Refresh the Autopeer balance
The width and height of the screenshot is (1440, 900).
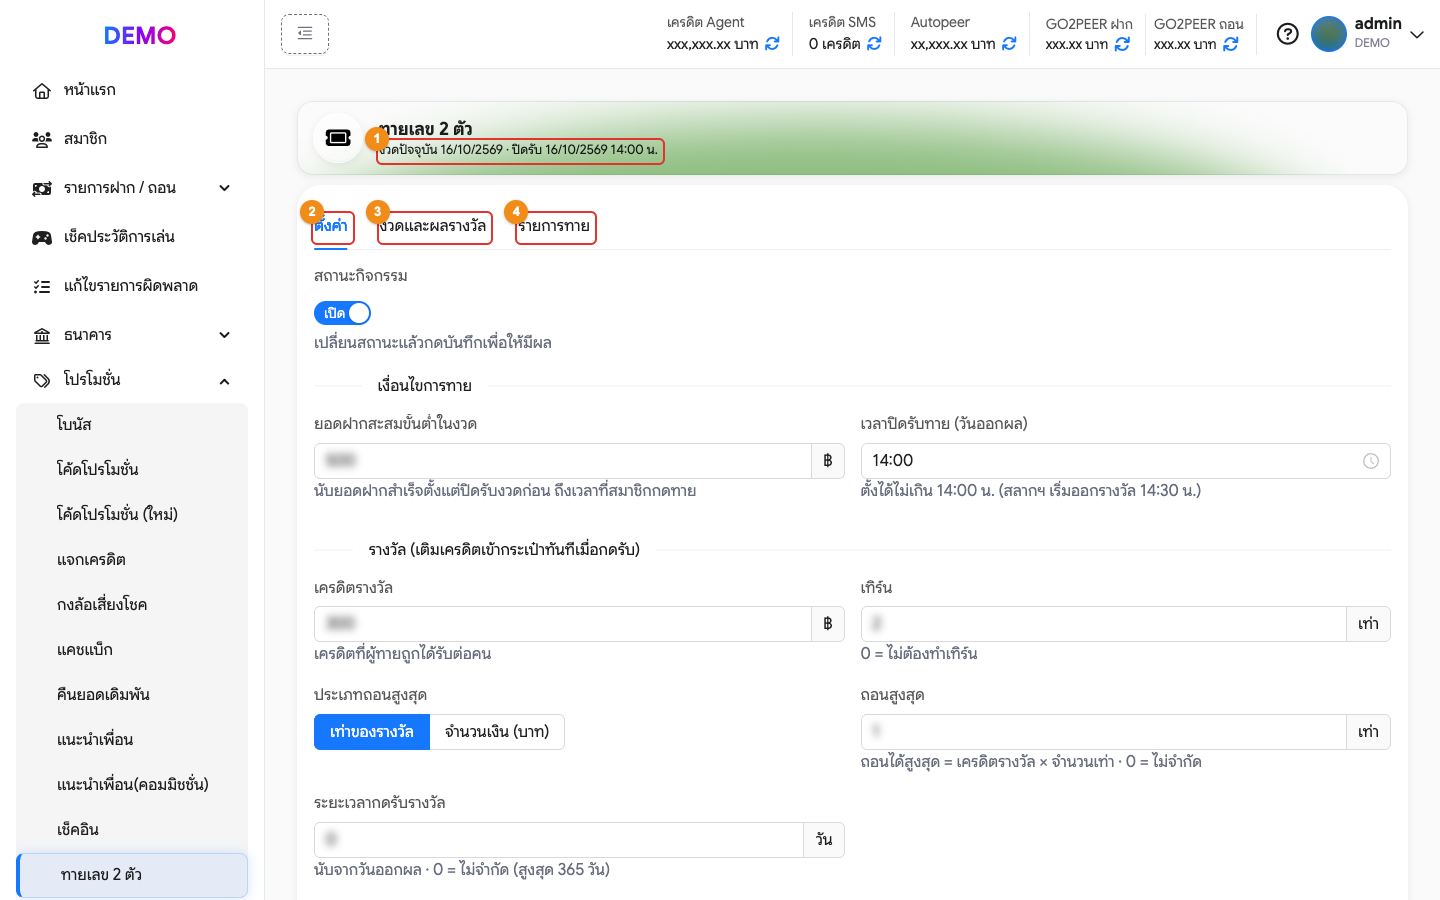tap(1009, 44)
